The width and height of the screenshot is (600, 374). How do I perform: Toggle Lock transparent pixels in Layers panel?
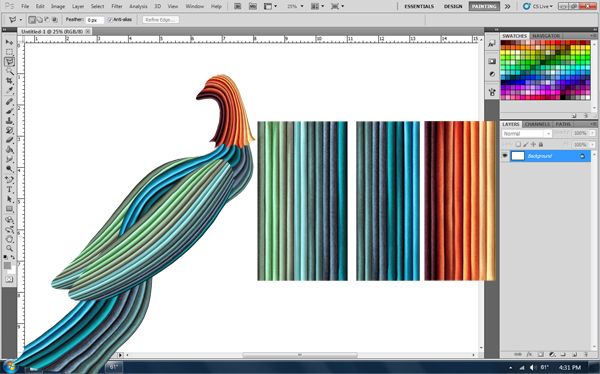(x=518, y=144)
